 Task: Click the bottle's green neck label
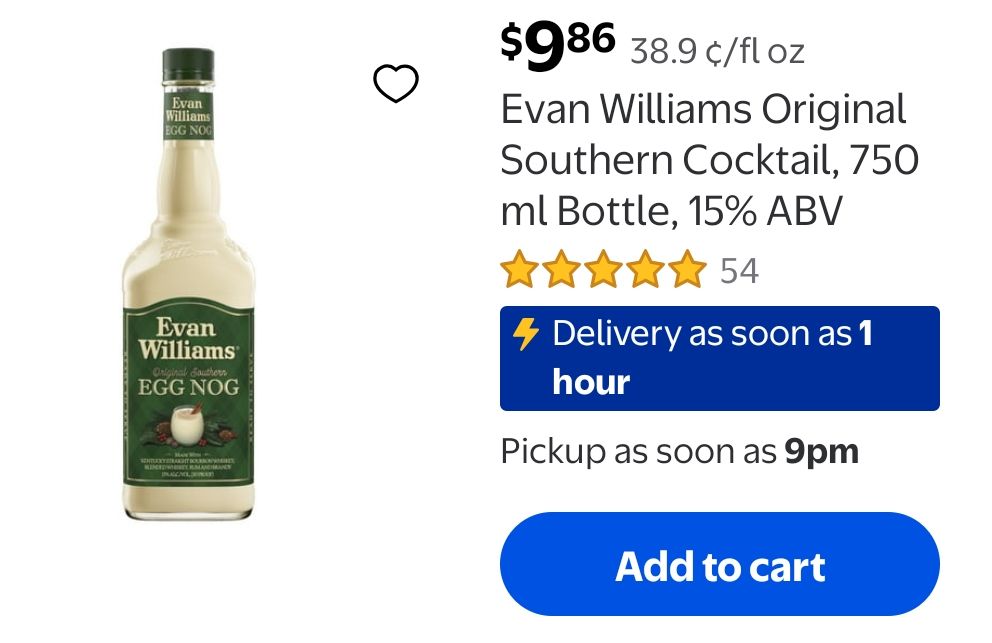pos(188,115)
